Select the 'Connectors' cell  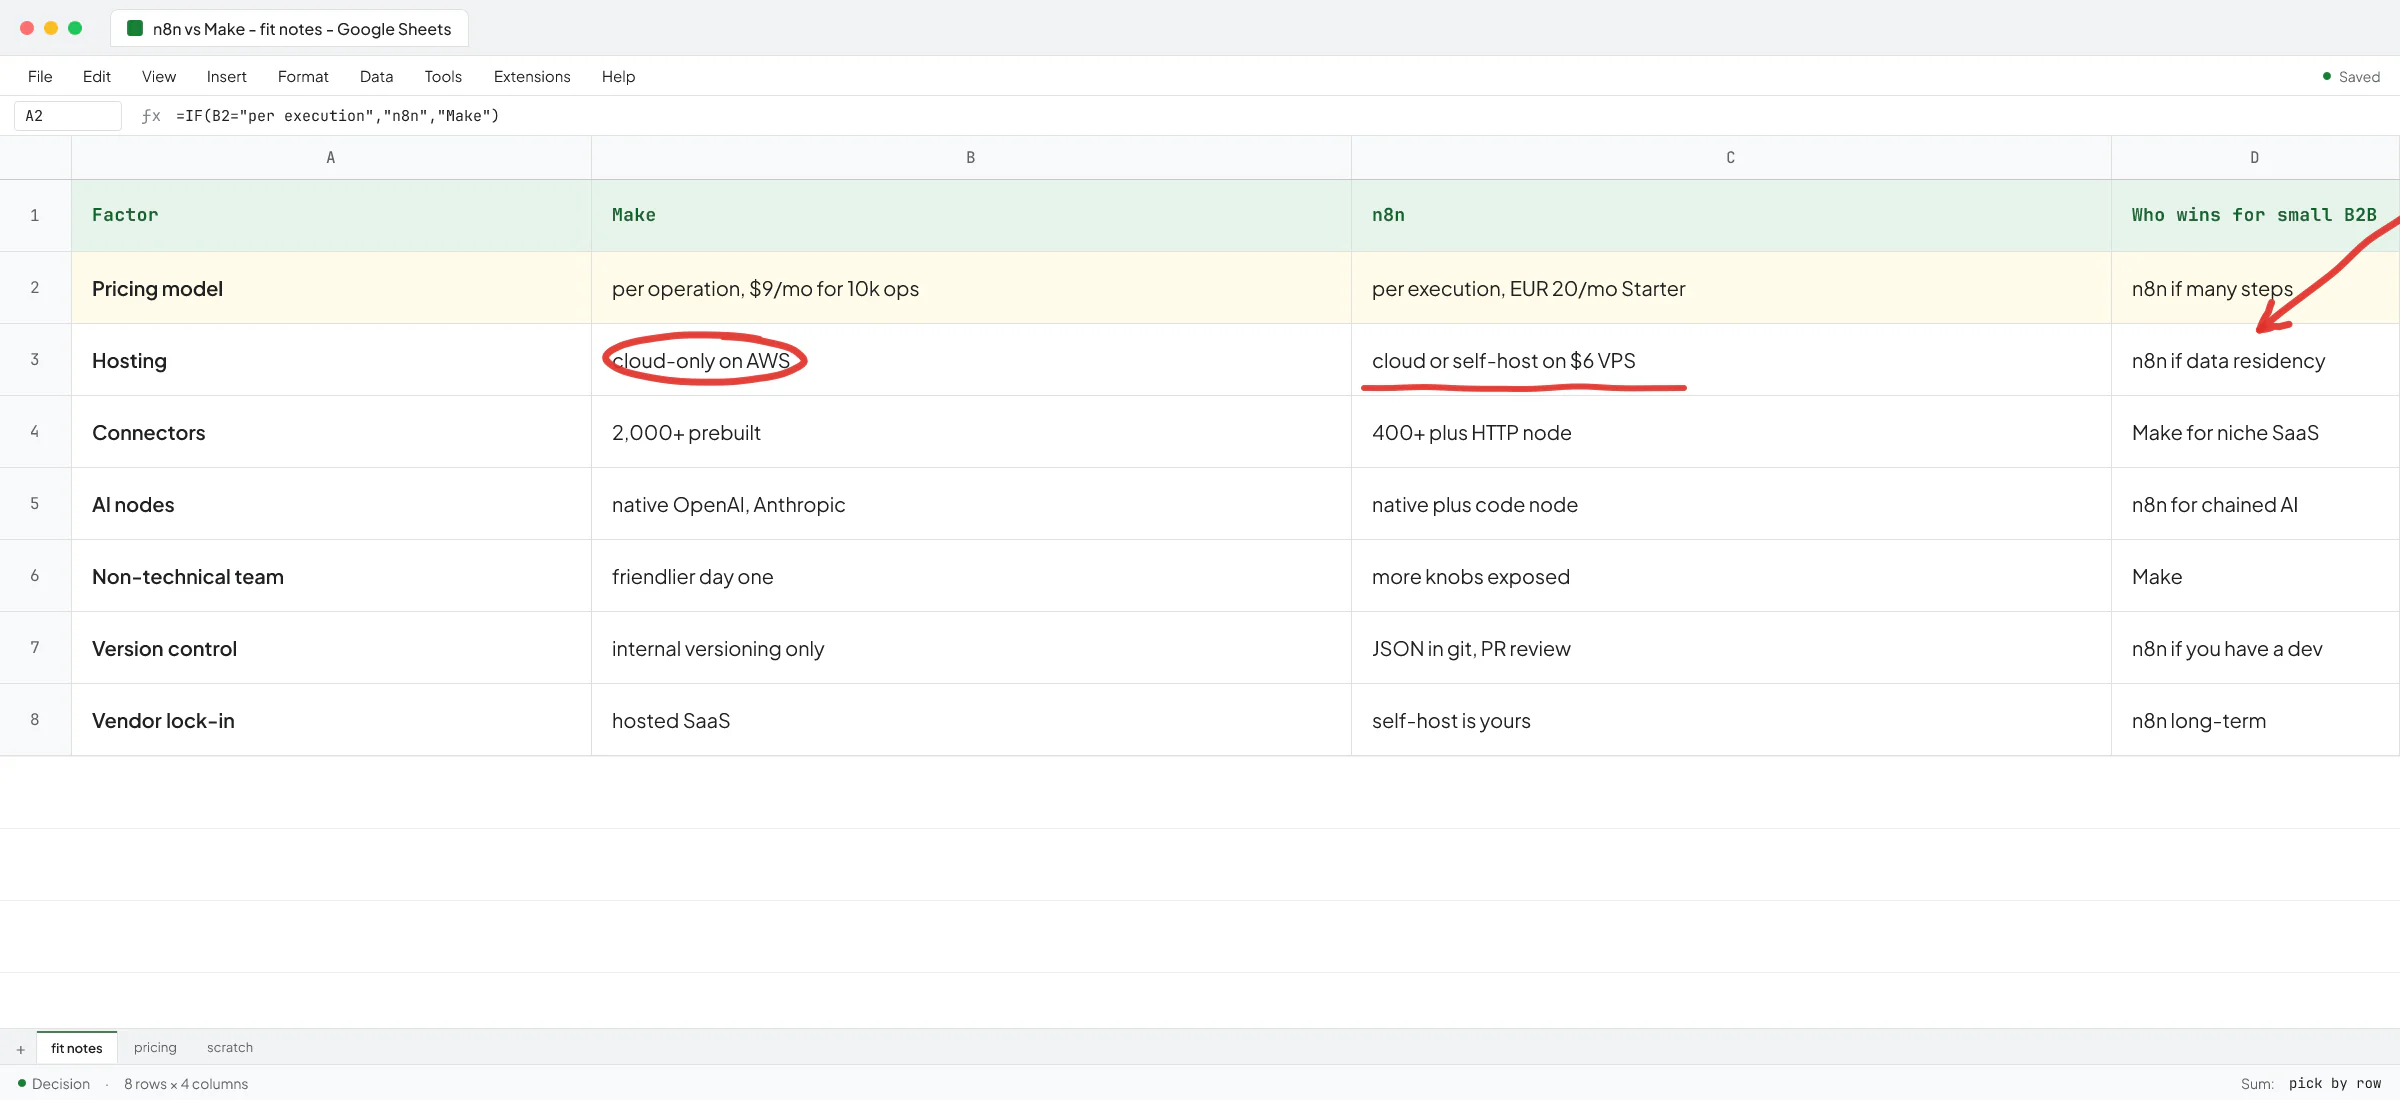coord(331,432)
